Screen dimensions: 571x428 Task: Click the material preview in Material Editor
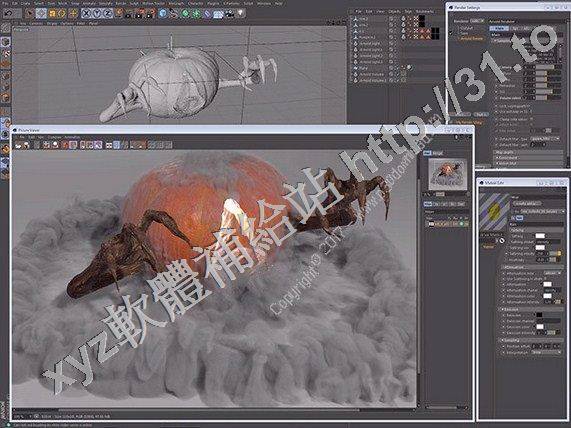(x=494, y=212)
